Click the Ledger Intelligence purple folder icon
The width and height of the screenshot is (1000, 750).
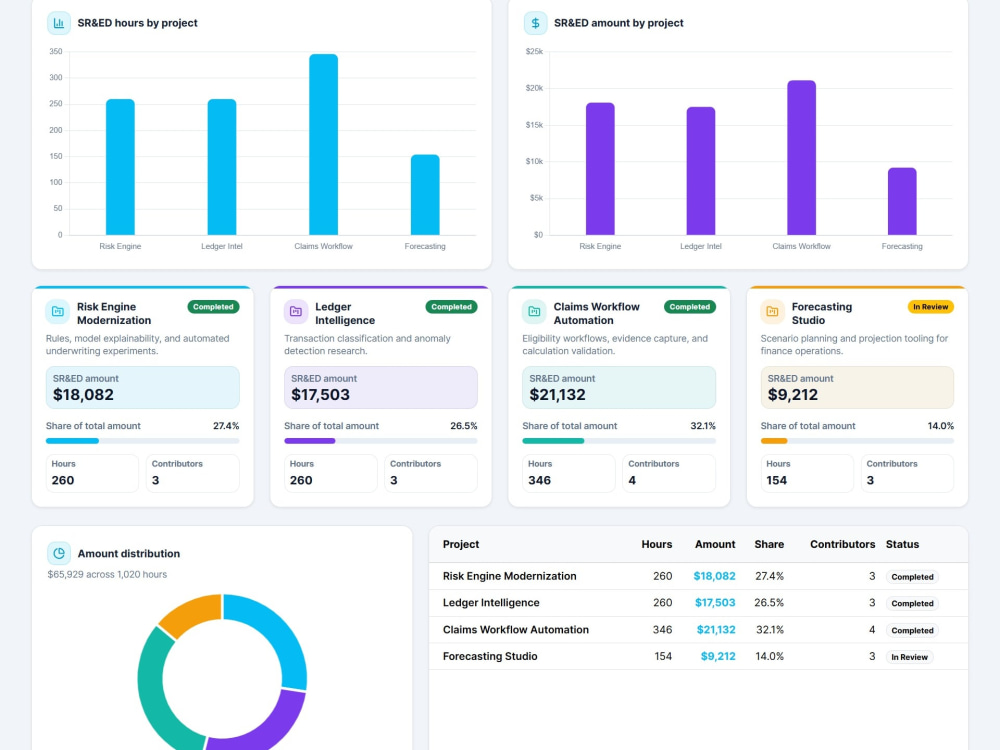coord(296,311)
